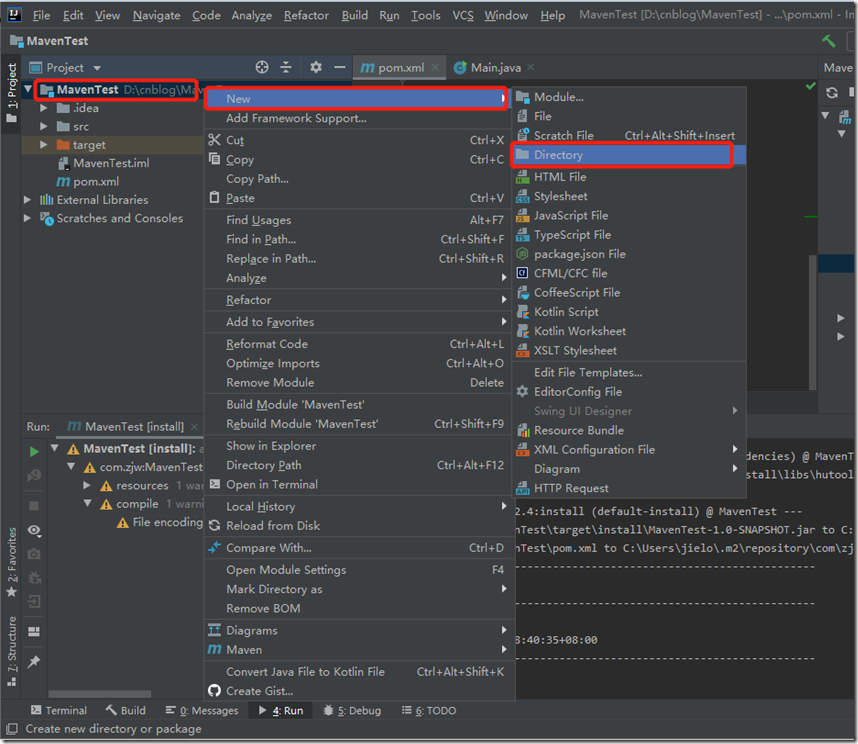The width and height of the screenshot is (858, 744).
Task: Close the pom.xml tab
Action: [x=435, y=67]
